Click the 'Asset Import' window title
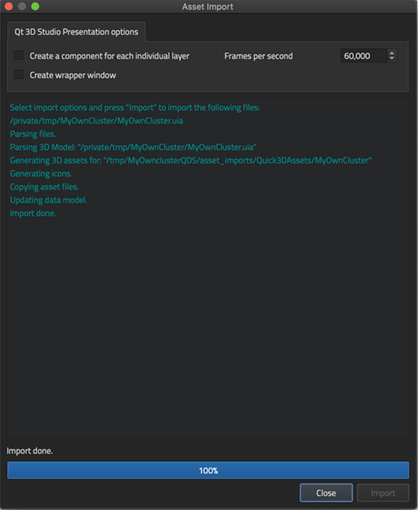The image size is (418, 510). [208, 7]
